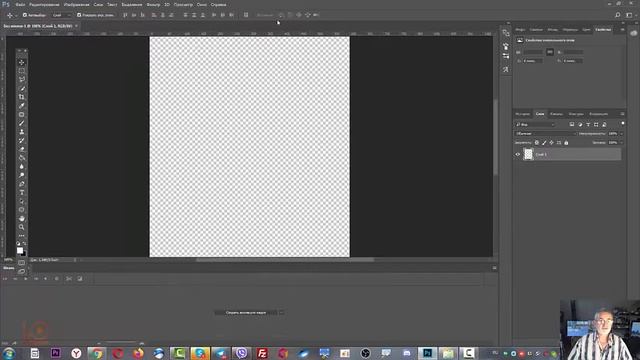This screenshot has height=360, width=640.
Task: Swap foreground and background colors arrow
Action: click(24, 244)
